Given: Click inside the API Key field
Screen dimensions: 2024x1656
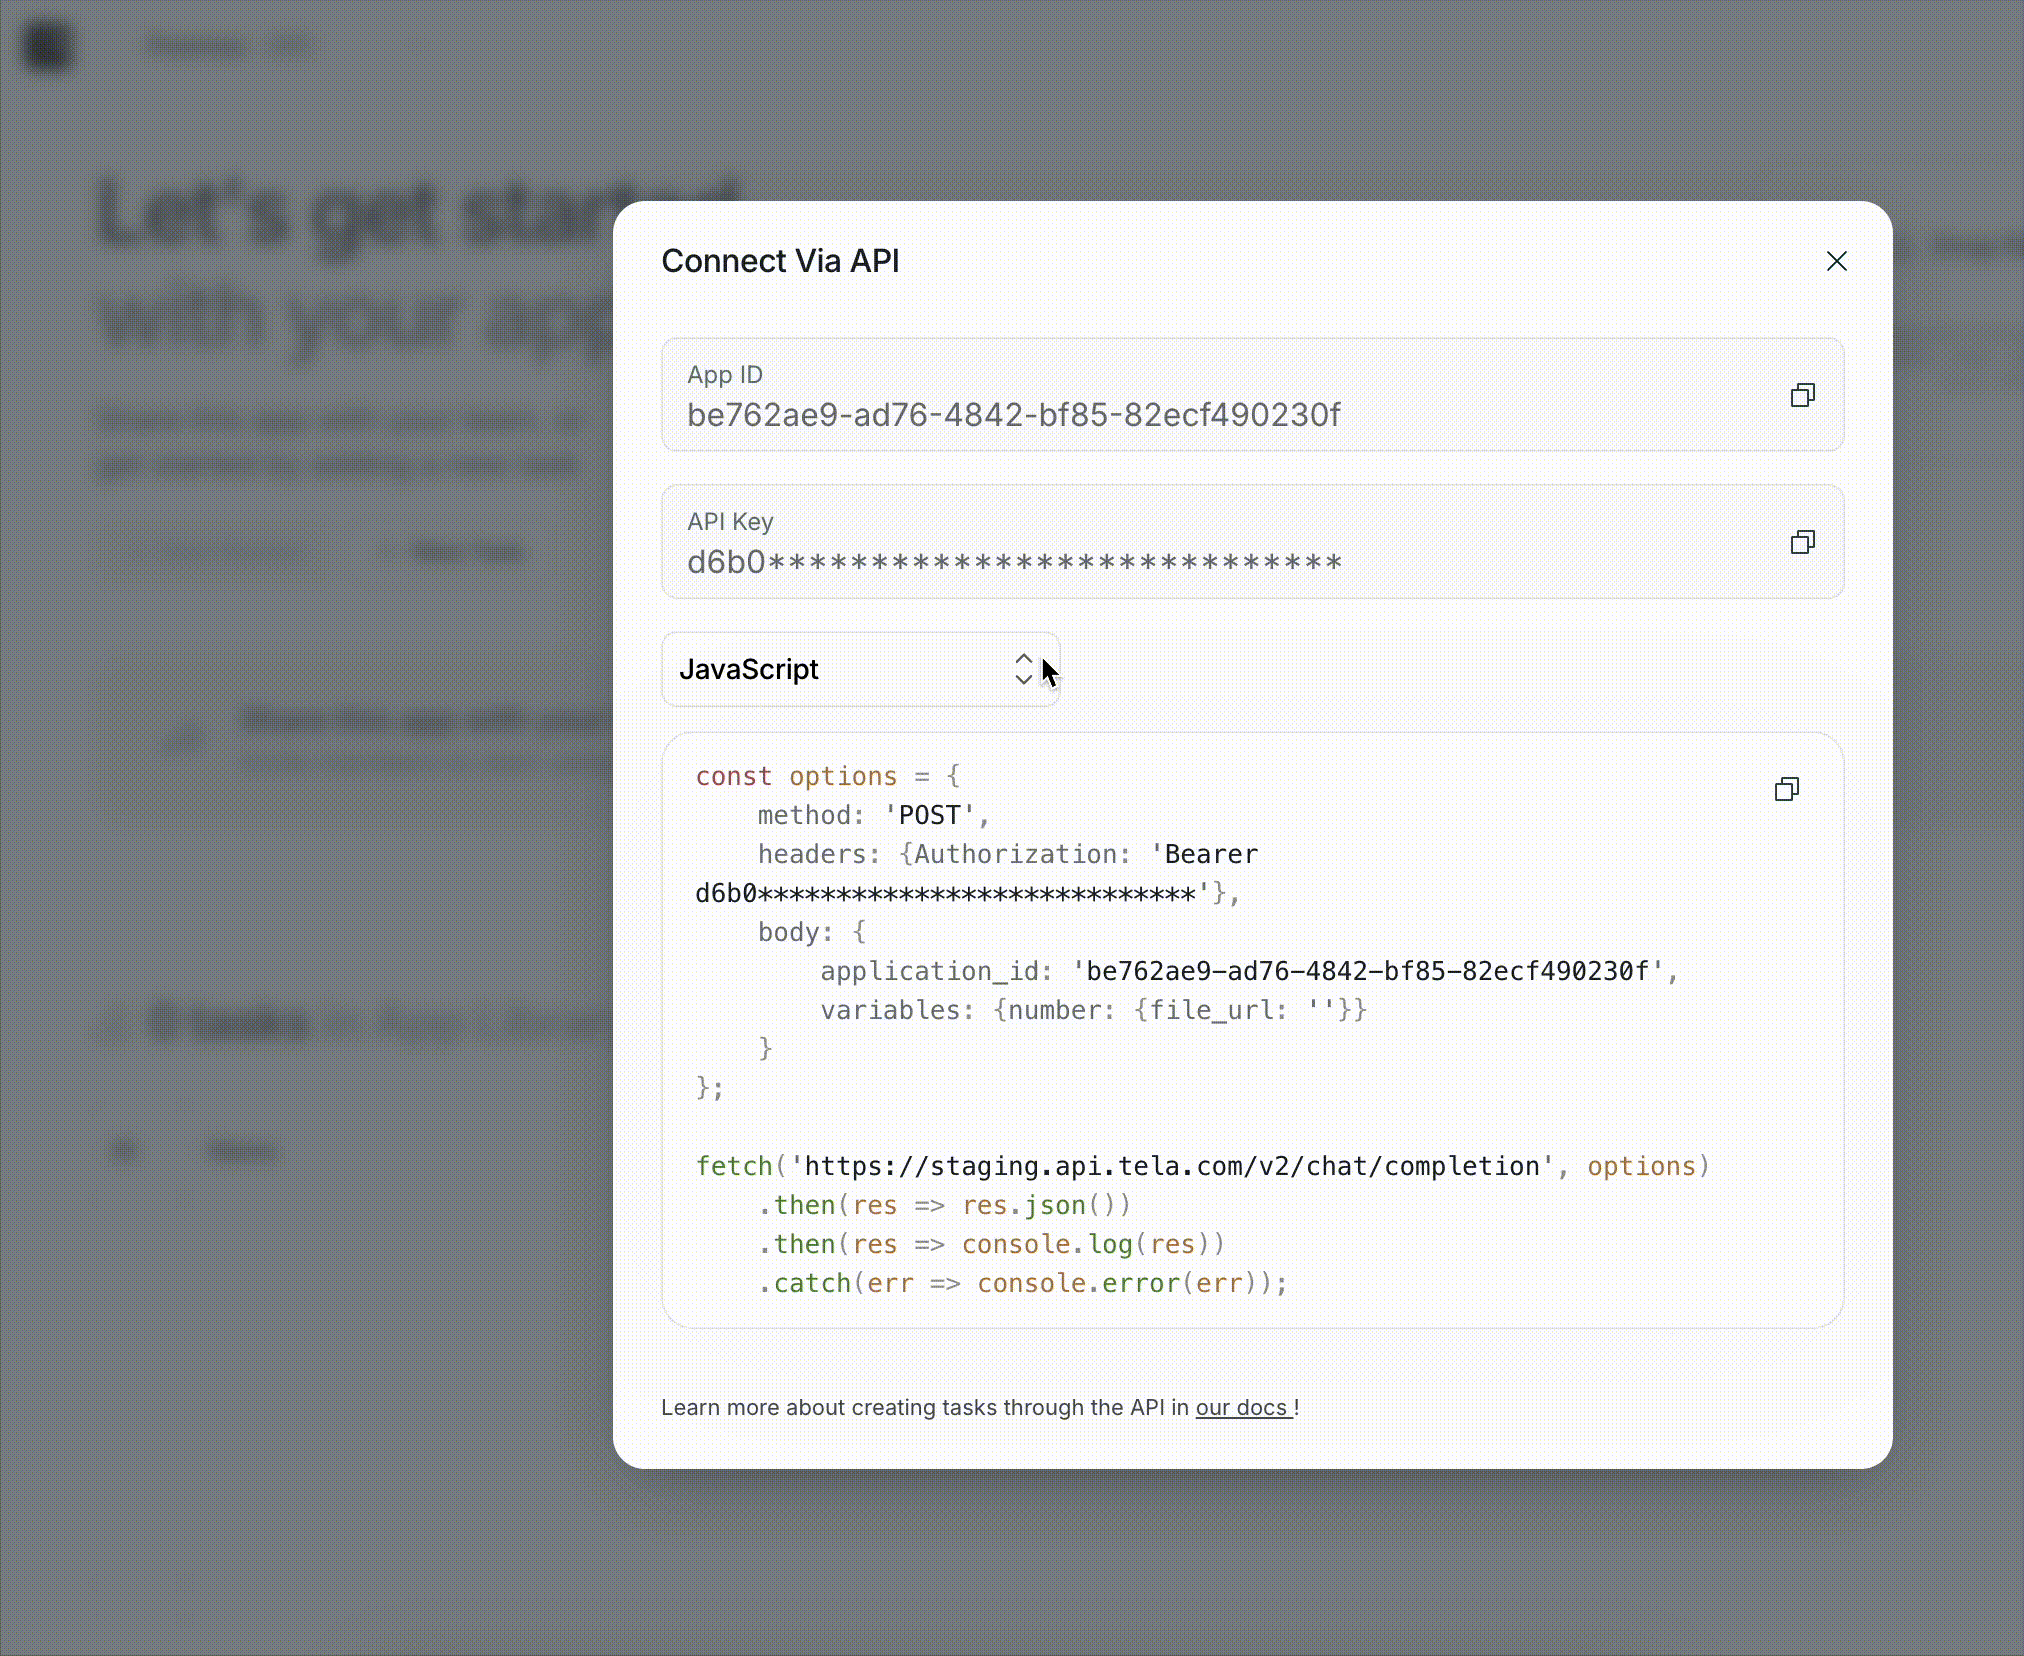Looking at the screenshot, I should 1014,562.
